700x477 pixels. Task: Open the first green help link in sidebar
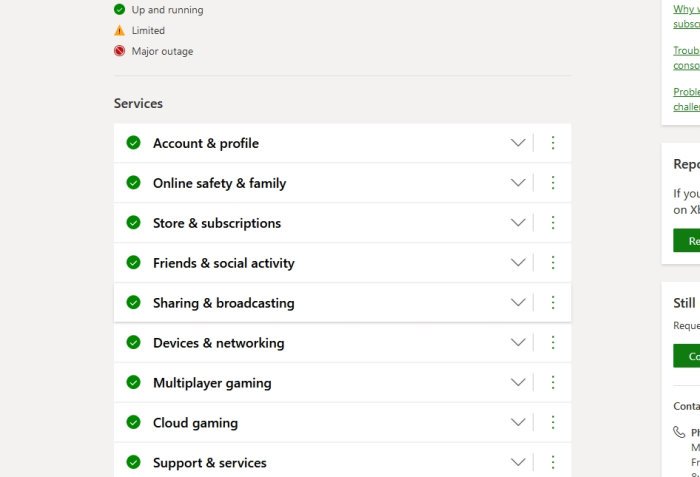click(x=687, y=16)
